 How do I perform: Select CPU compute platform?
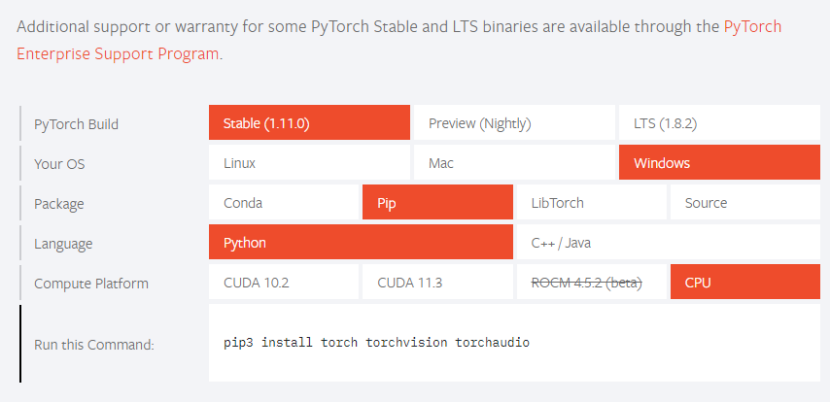pos(743,283)
